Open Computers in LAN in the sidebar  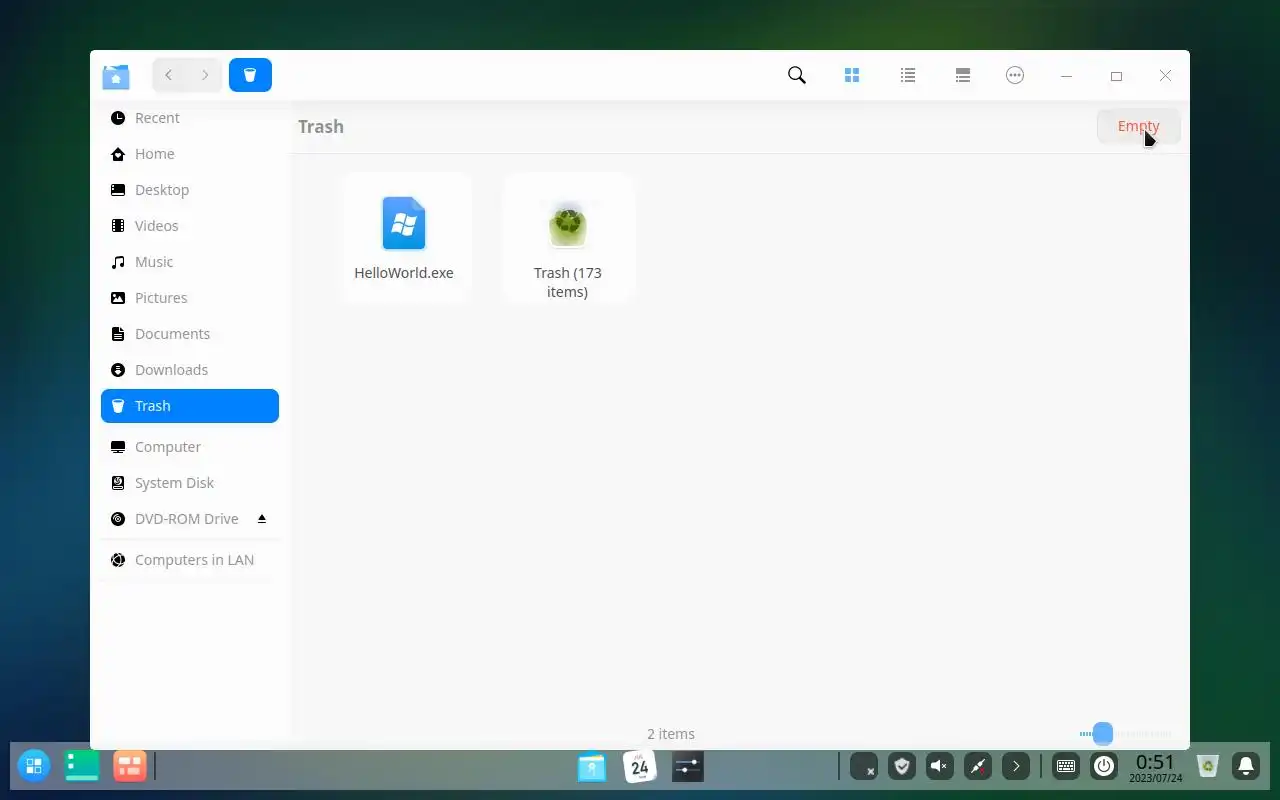point(190,560)
